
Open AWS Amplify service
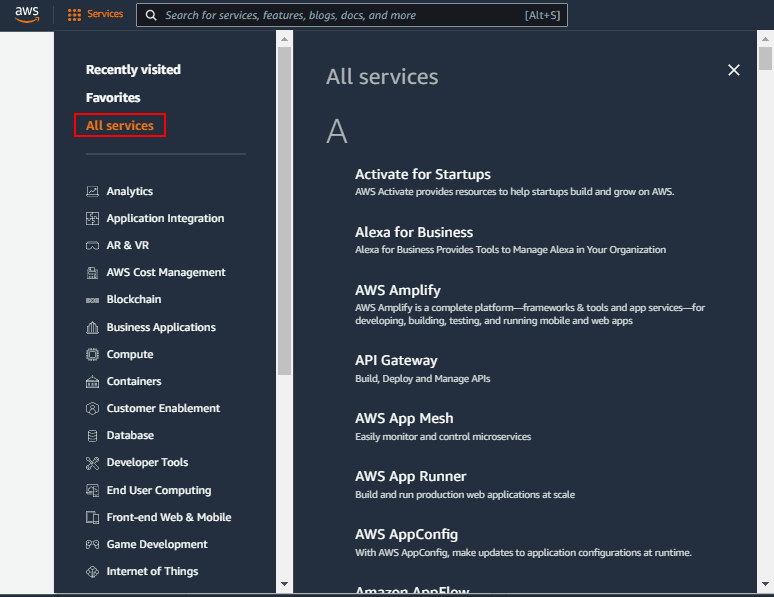point(398,290)
